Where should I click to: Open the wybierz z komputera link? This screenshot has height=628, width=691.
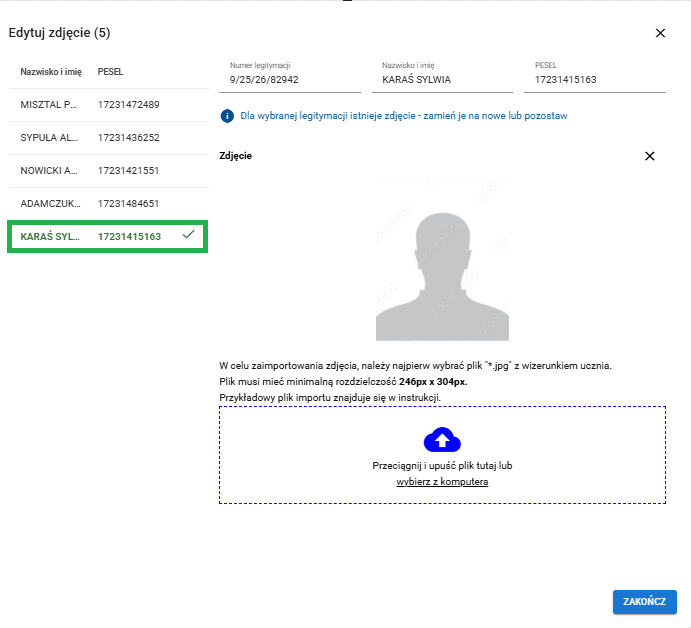pos(442,482)
